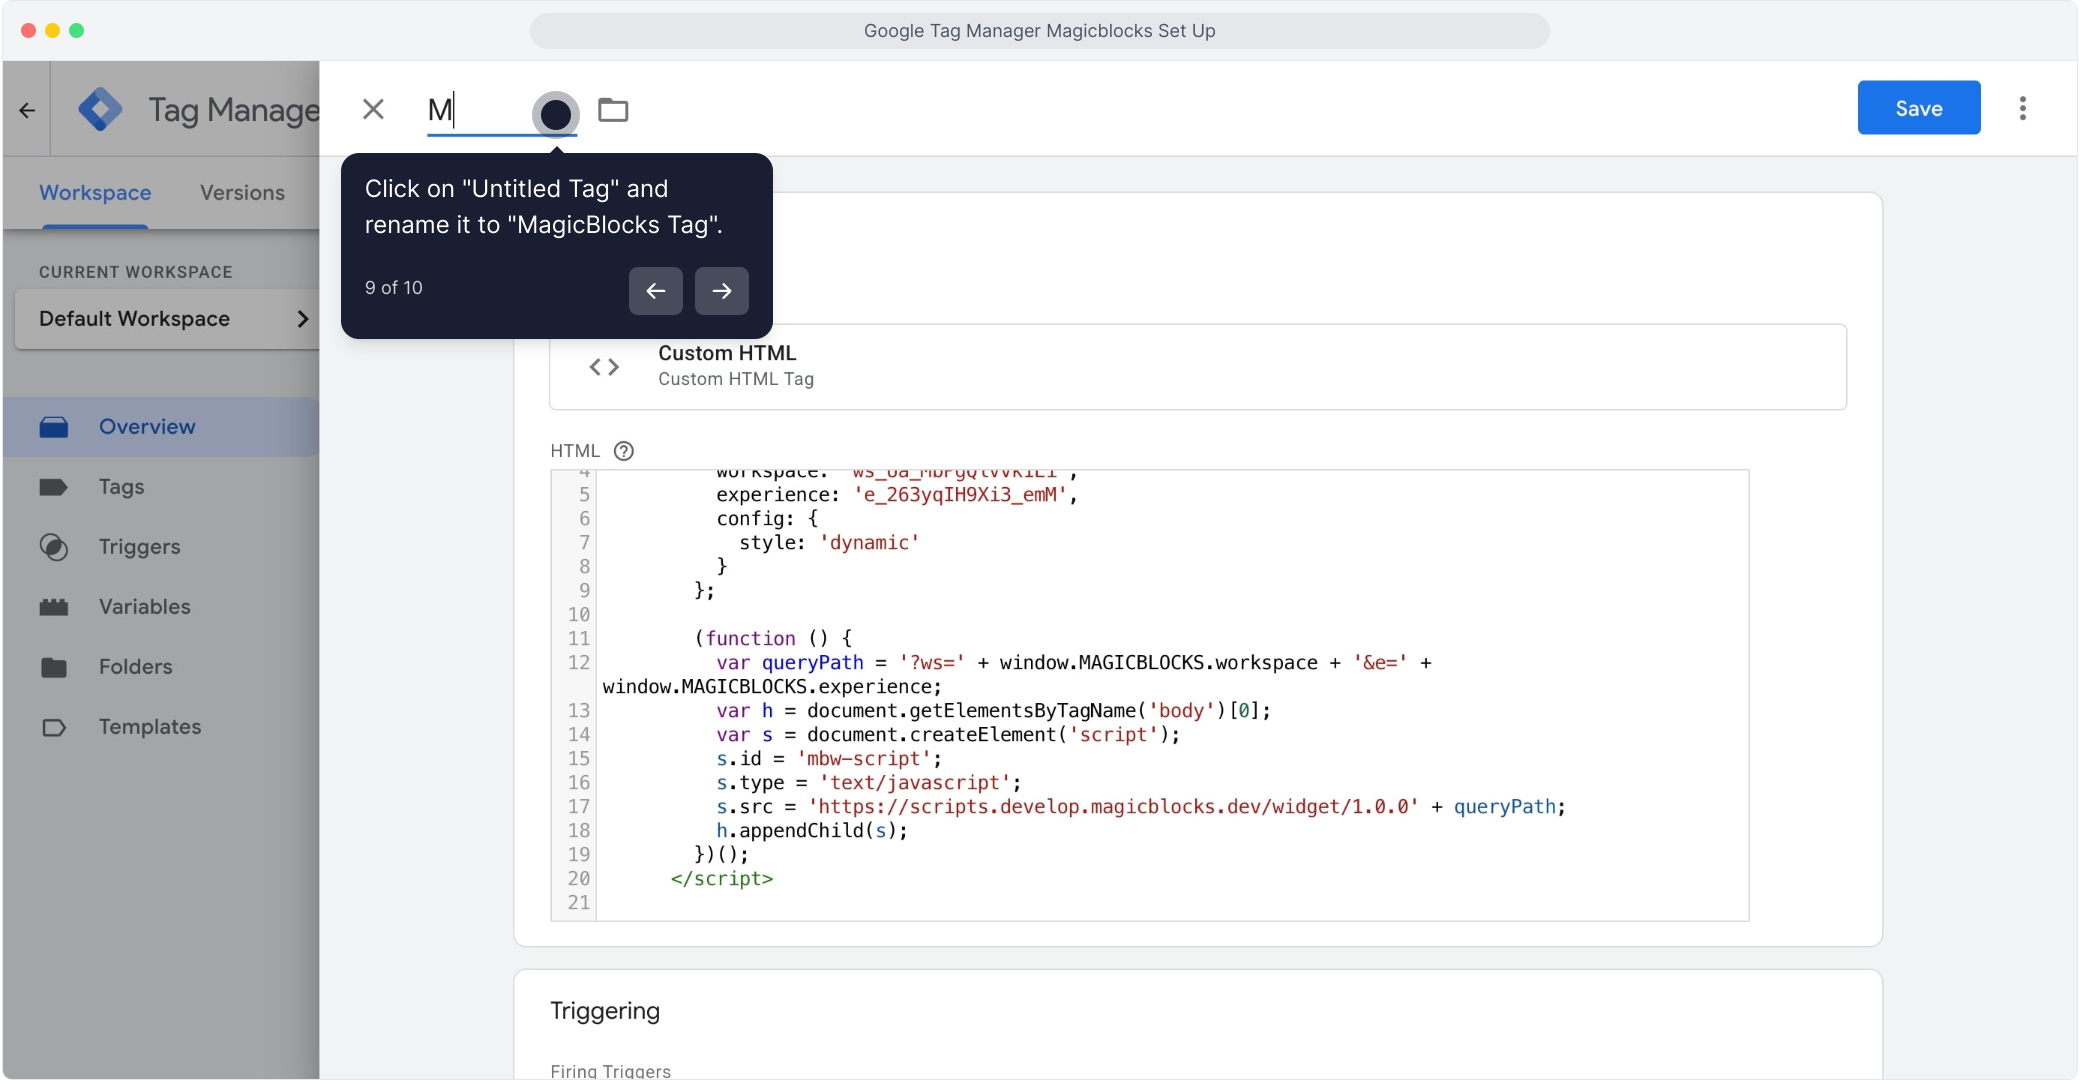Image resolution: width=2080 pixels, height=1080 pixels.
Task: Open Templates in the sidebar
Action: (x=149, y=727)
